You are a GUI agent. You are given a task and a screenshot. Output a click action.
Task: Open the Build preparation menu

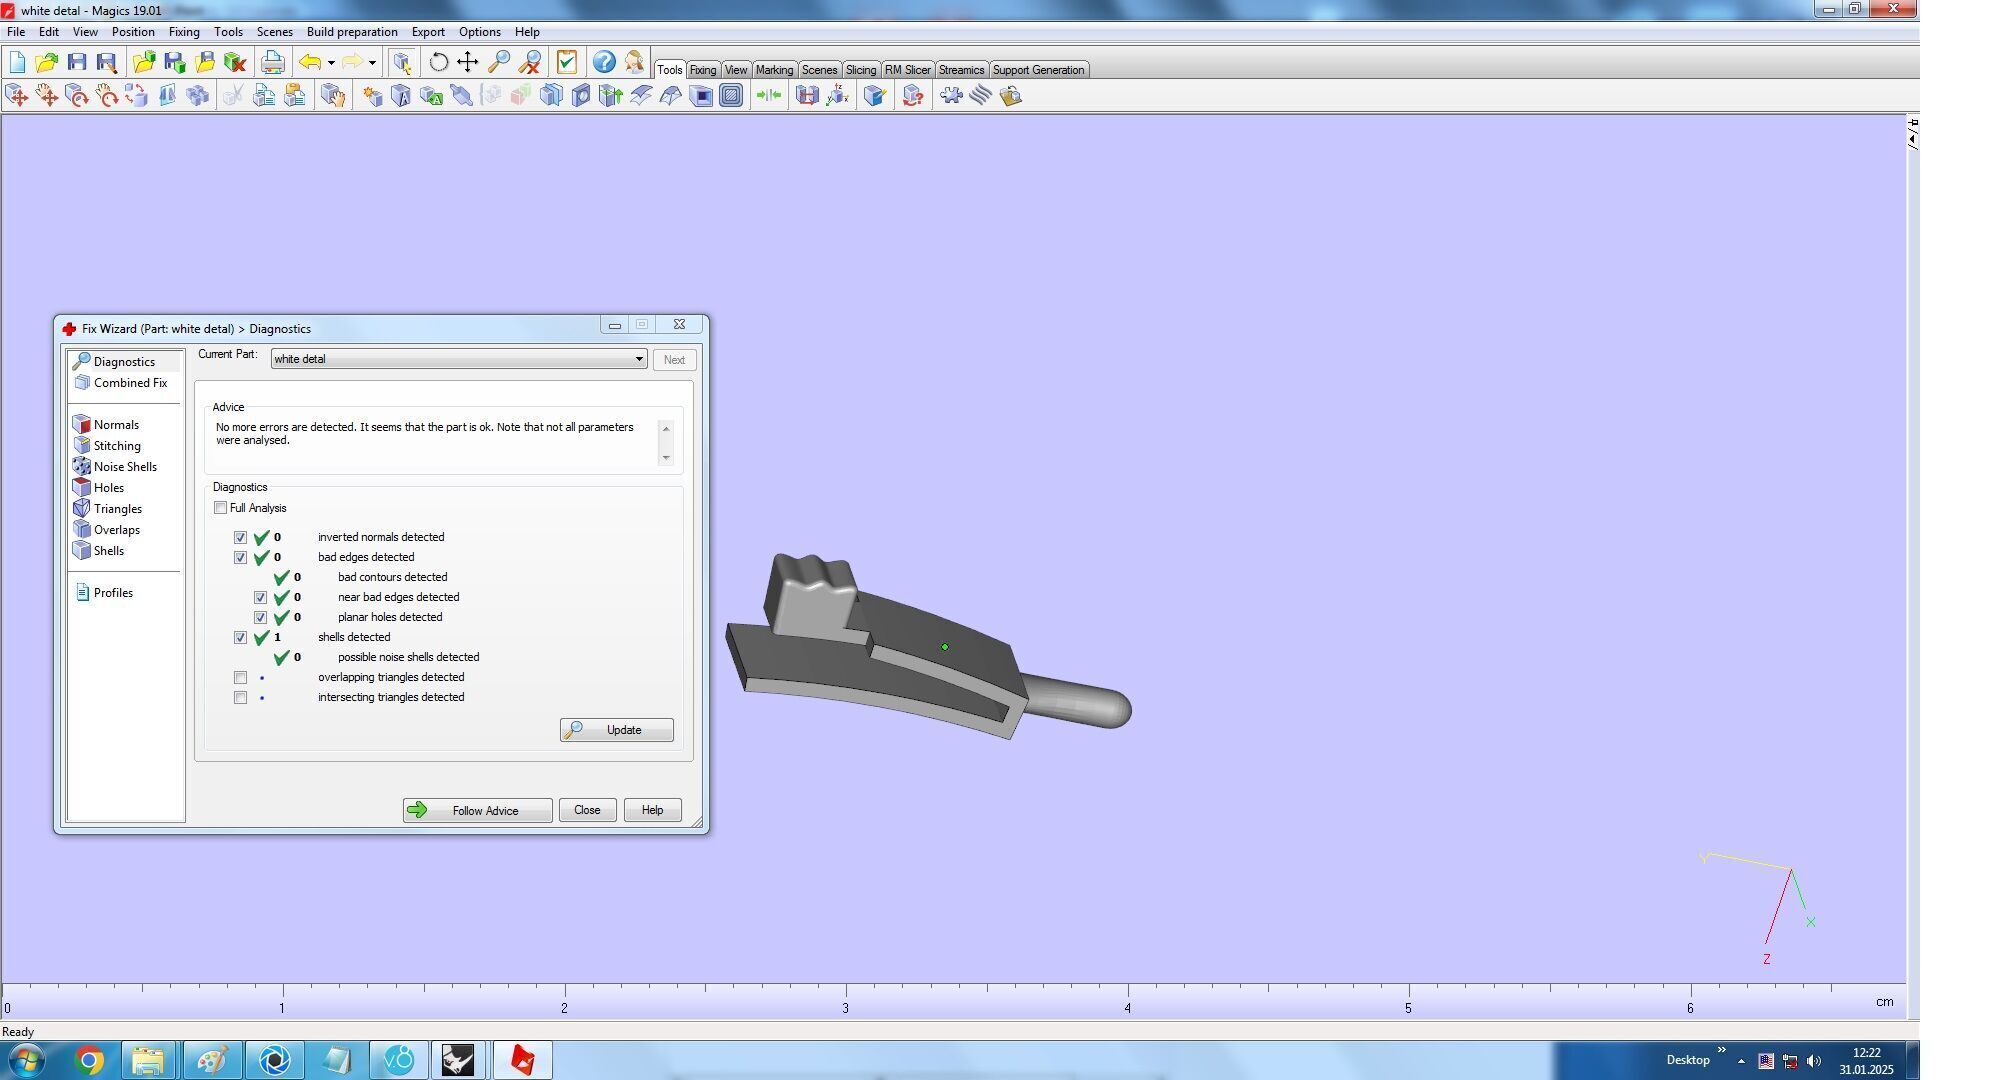[x=351, y=32]
